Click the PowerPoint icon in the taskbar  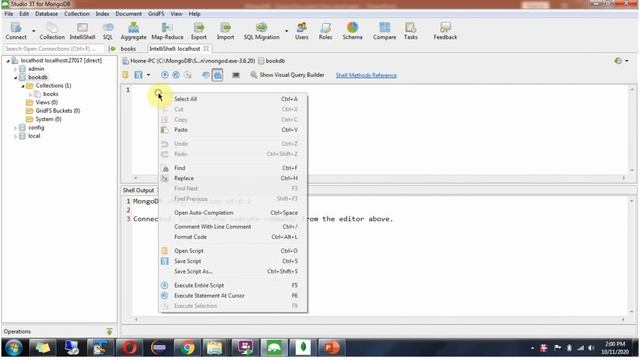pos(331,348)
